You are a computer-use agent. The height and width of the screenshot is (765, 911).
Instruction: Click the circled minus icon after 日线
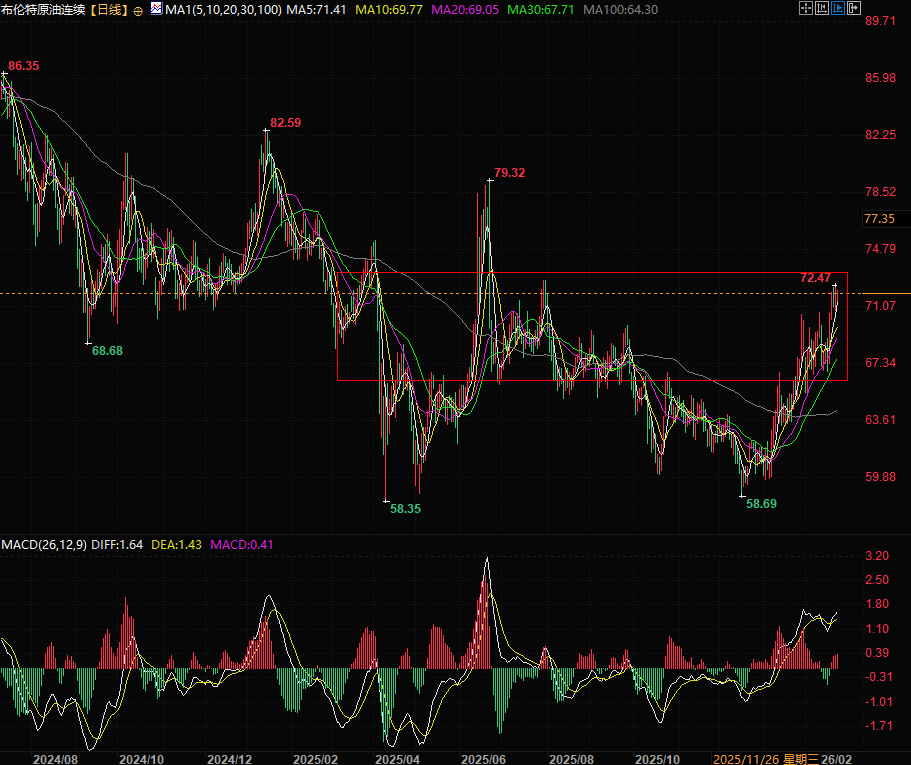[x=138, y=10]
